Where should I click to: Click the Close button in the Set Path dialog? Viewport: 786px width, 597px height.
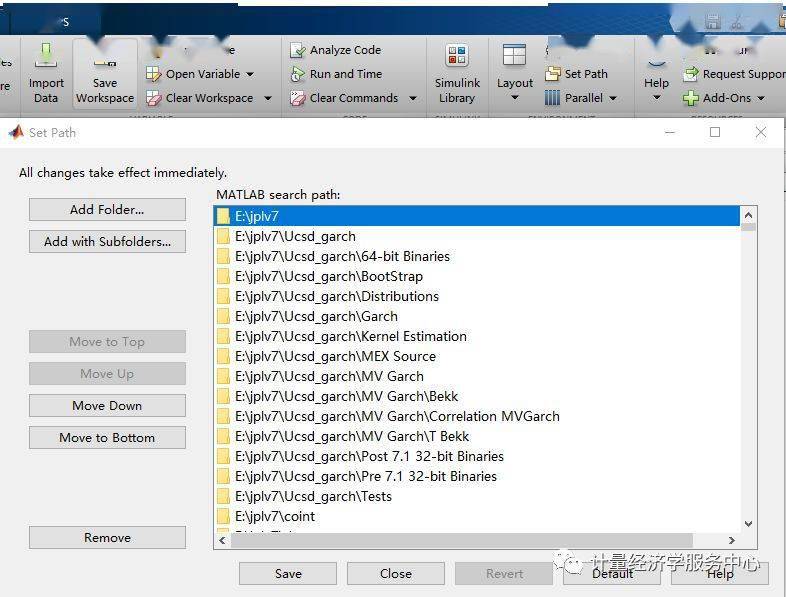pyautogui.click(x=396, y=573)
